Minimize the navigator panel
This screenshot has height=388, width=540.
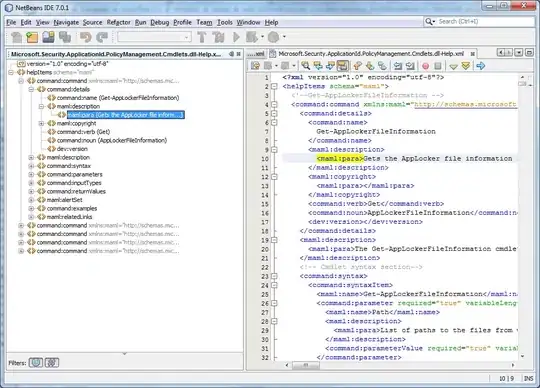pyautogui.click(x=231, y=54)
